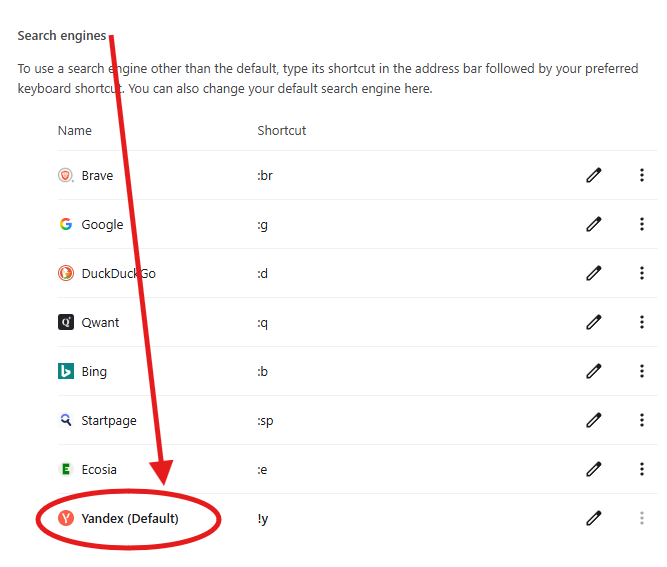Image resolution: width=667 pixels, height=567 pixels.
Task: Click the :sp shortcut value
Action: (x=265, y=422)
